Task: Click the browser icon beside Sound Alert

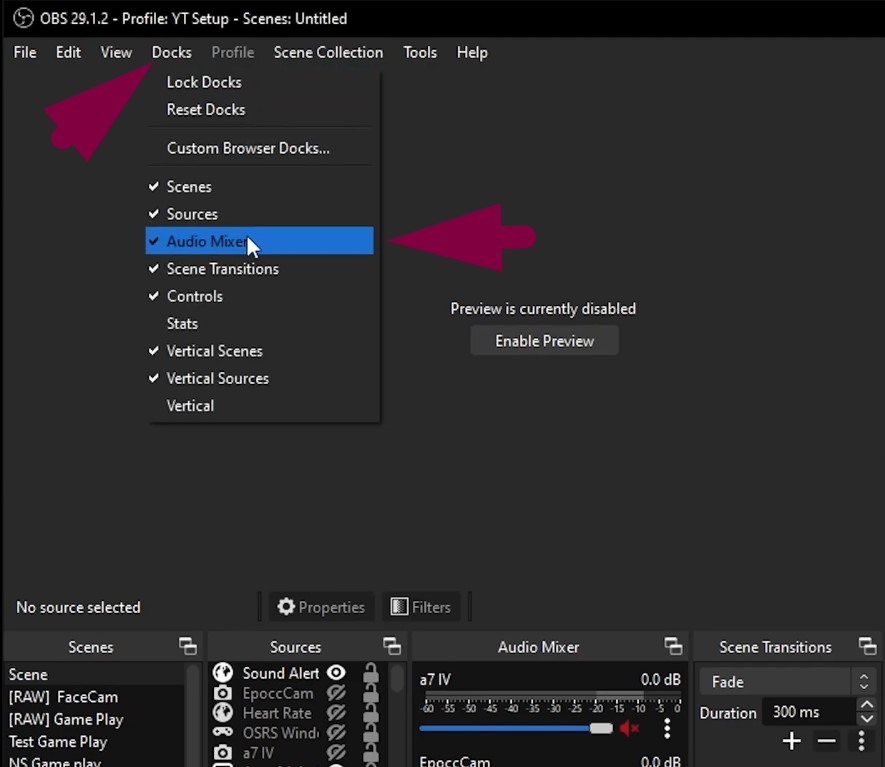Action: click(223, 673)
